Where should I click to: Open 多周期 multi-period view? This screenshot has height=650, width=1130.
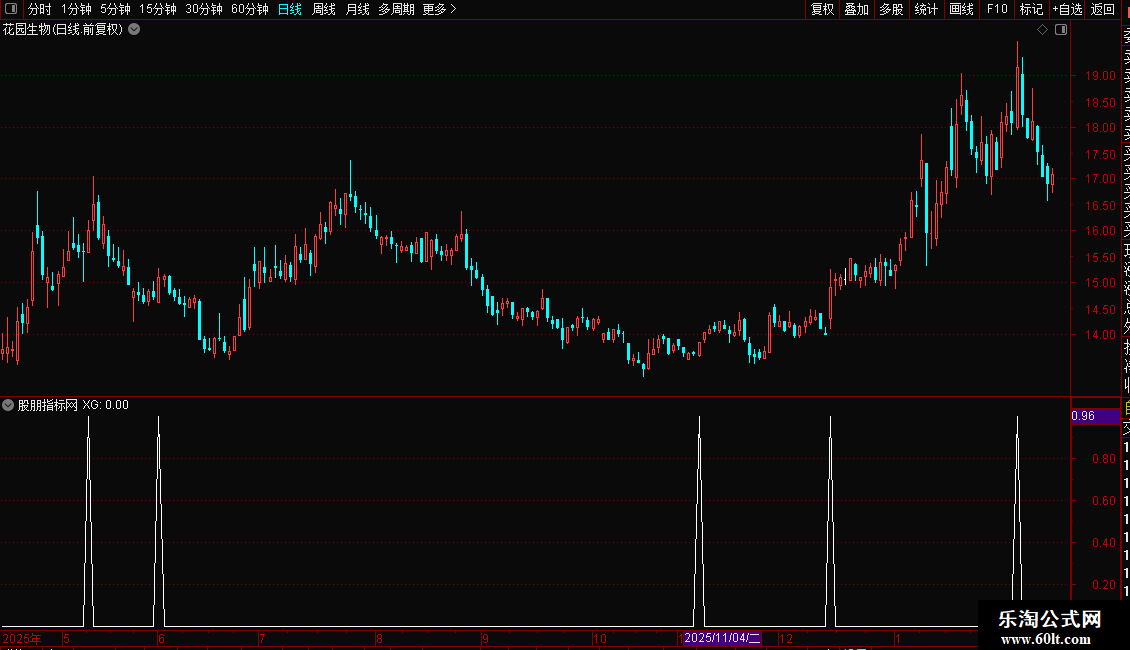point(396,9)
